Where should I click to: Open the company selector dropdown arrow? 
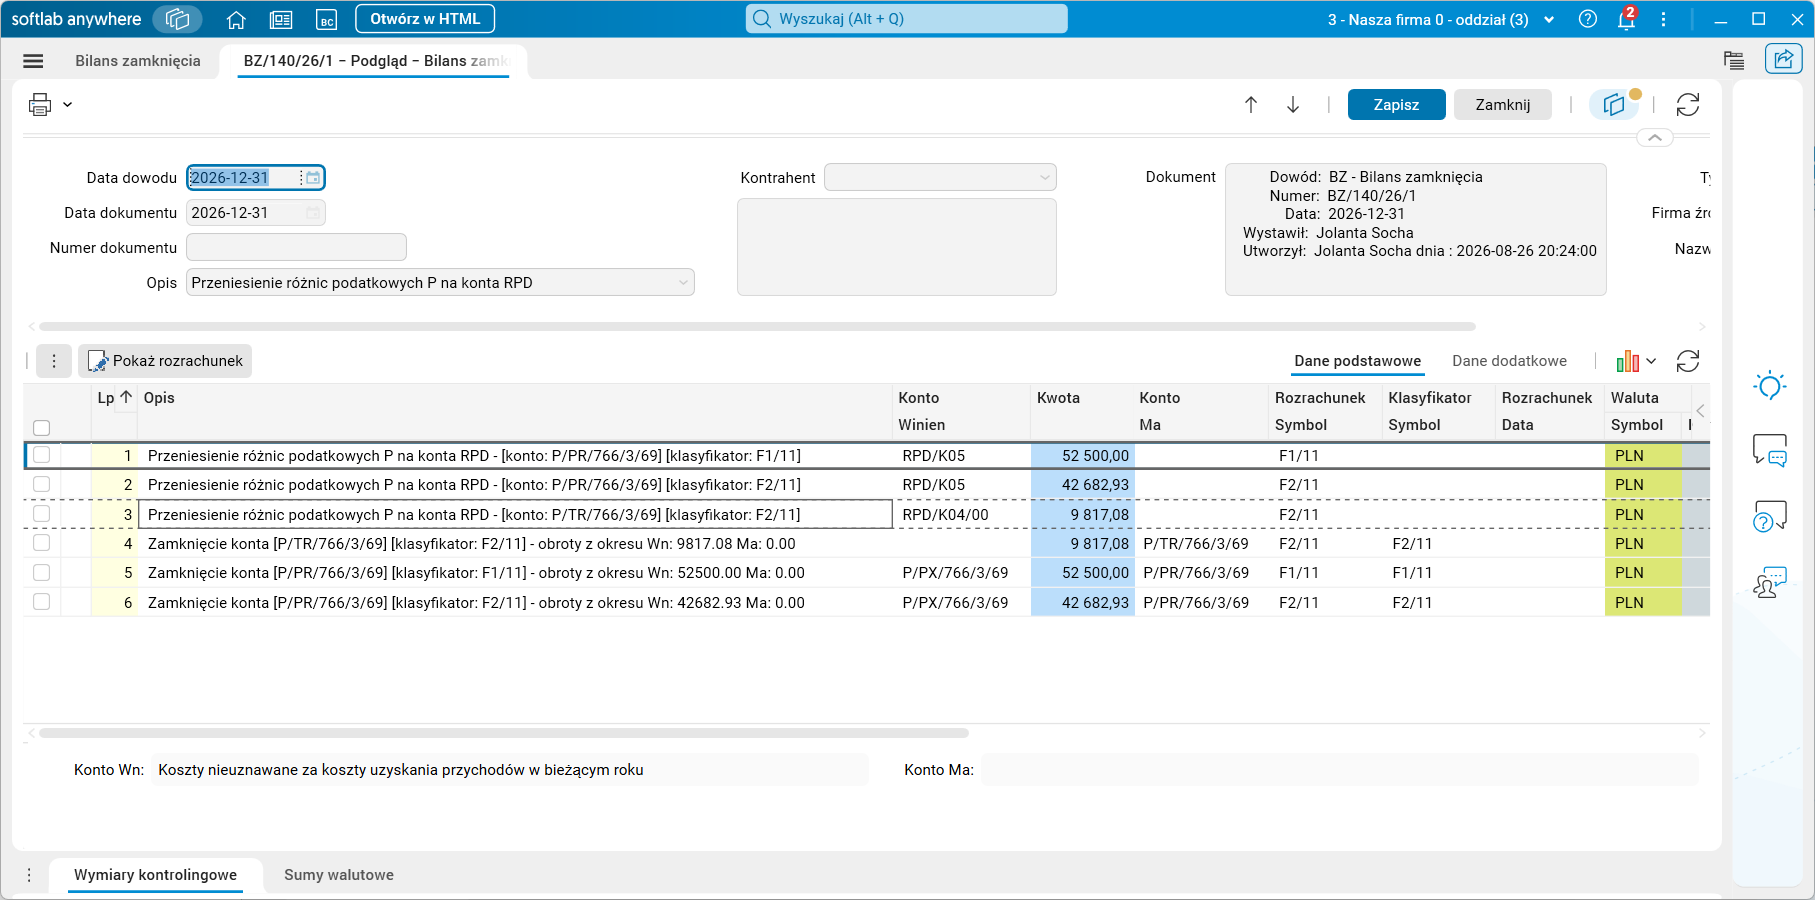pyautogui.click(x=1549, y=20)
